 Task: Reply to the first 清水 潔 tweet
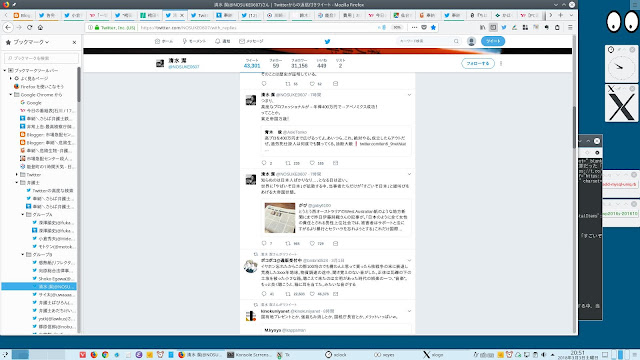pyautogui.click(x=264, y=163)
